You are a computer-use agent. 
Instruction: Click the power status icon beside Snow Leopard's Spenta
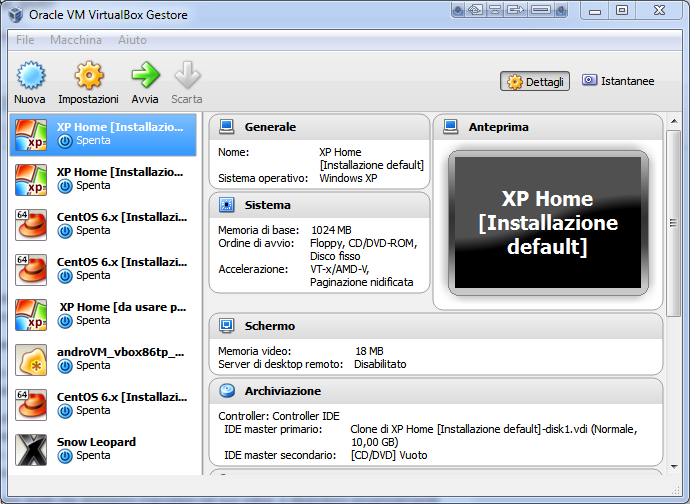coord(65,456)
